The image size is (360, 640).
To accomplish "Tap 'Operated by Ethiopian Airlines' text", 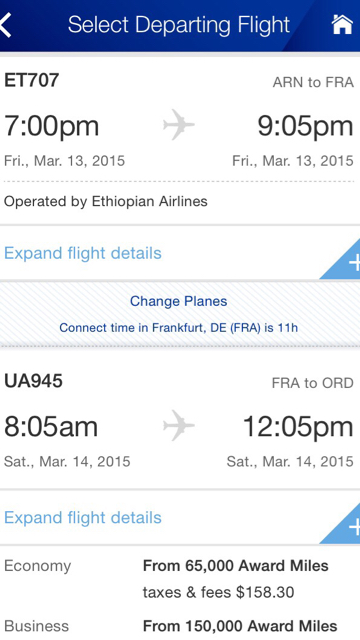I will pyautogui.click(x=106, y=201).
